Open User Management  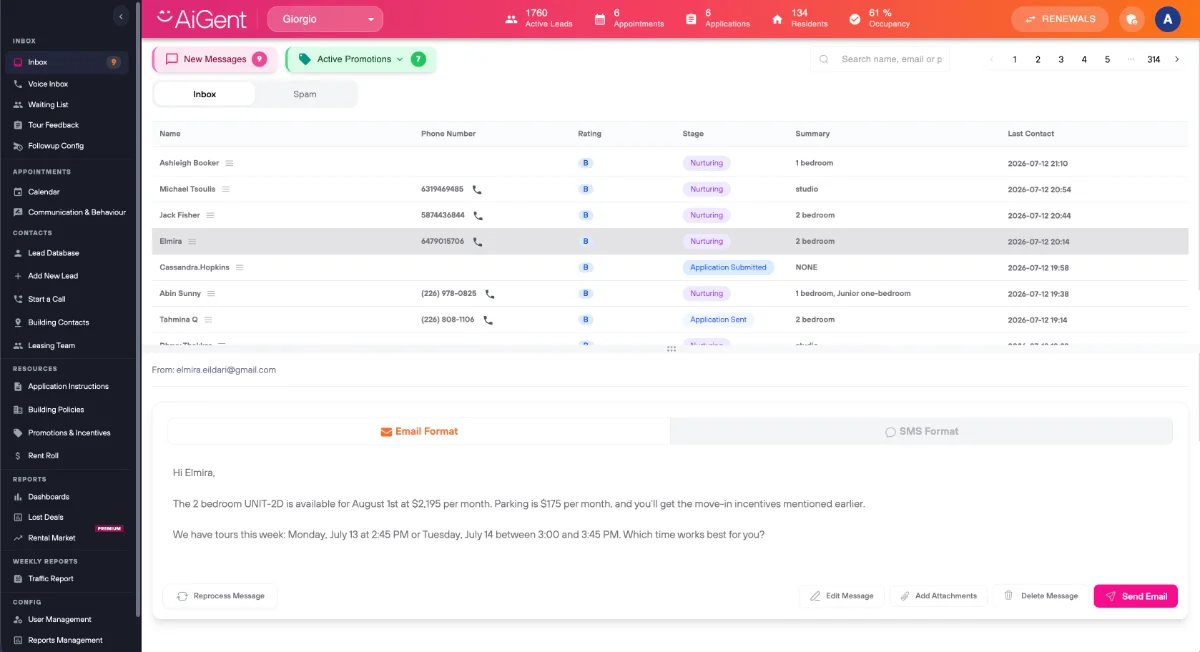pos(59,619)
